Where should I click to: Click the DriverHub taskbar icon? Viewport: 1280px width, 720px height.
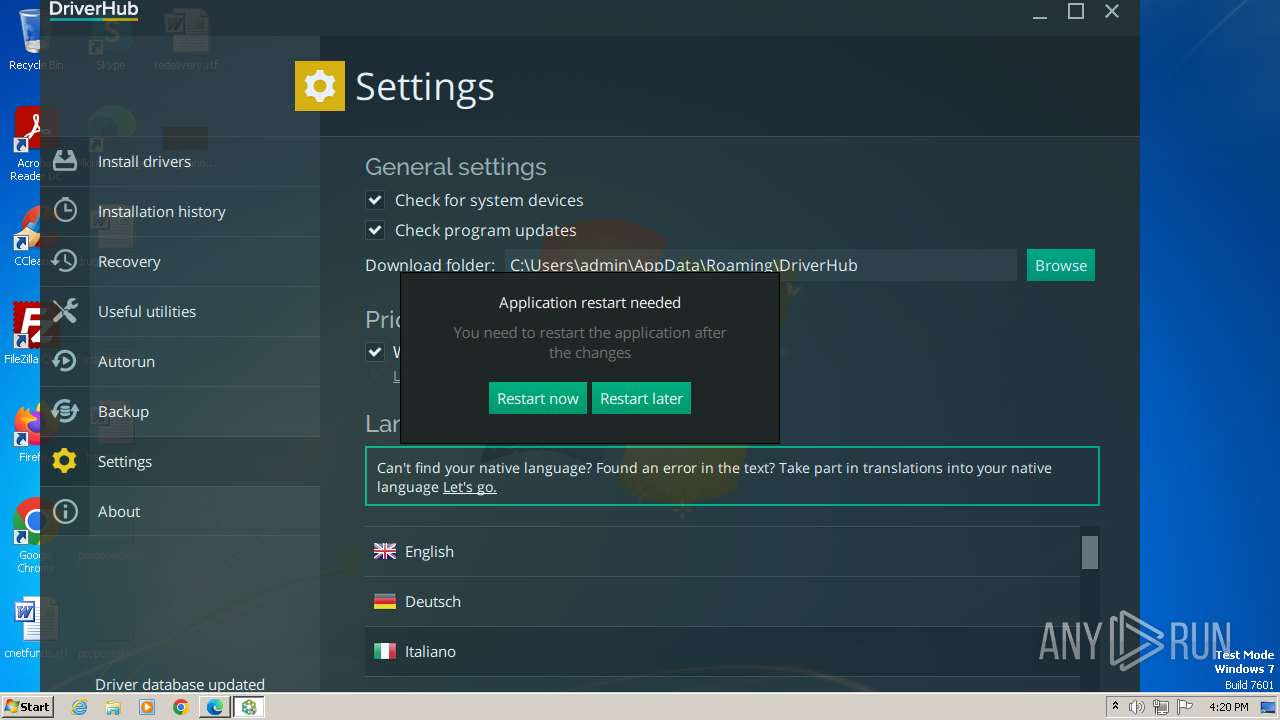(x=248, y=707)
